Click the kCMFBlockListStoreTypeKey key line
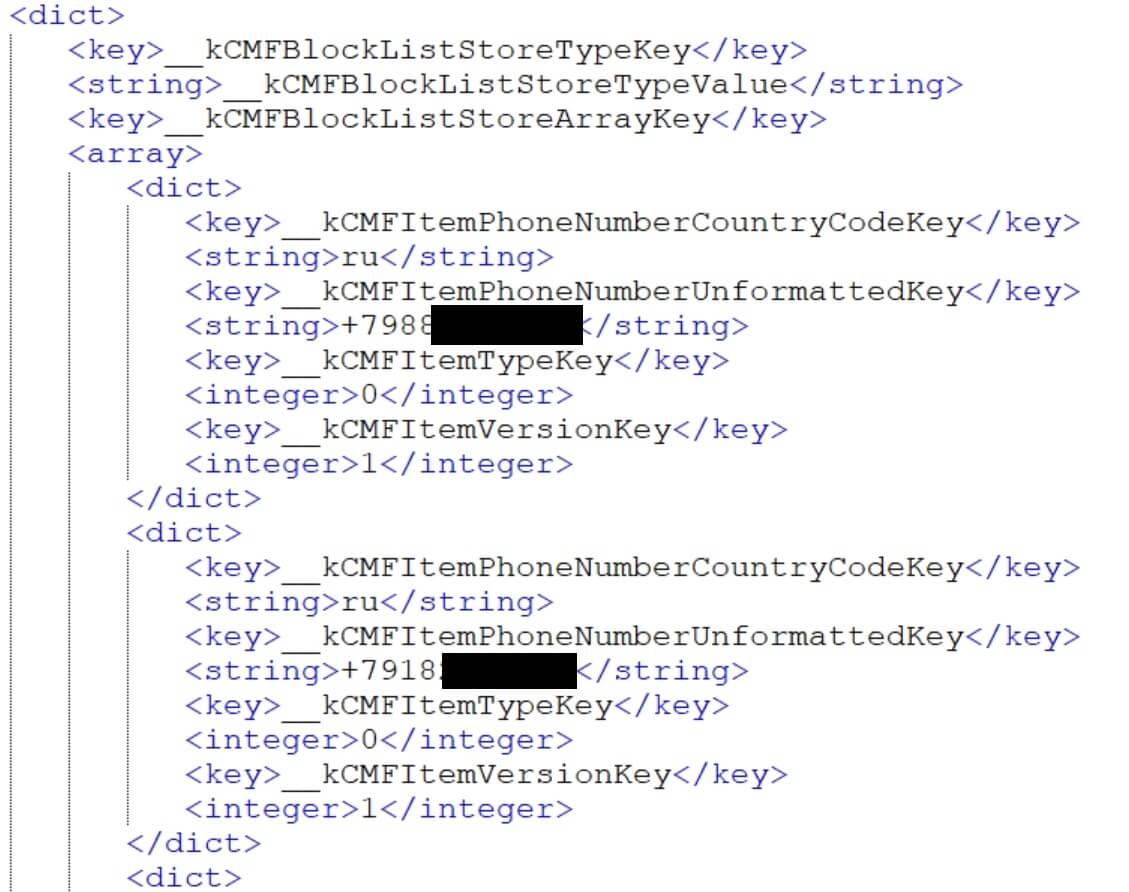Screen dimensions: 1129x892 click(x=437, y=50)
